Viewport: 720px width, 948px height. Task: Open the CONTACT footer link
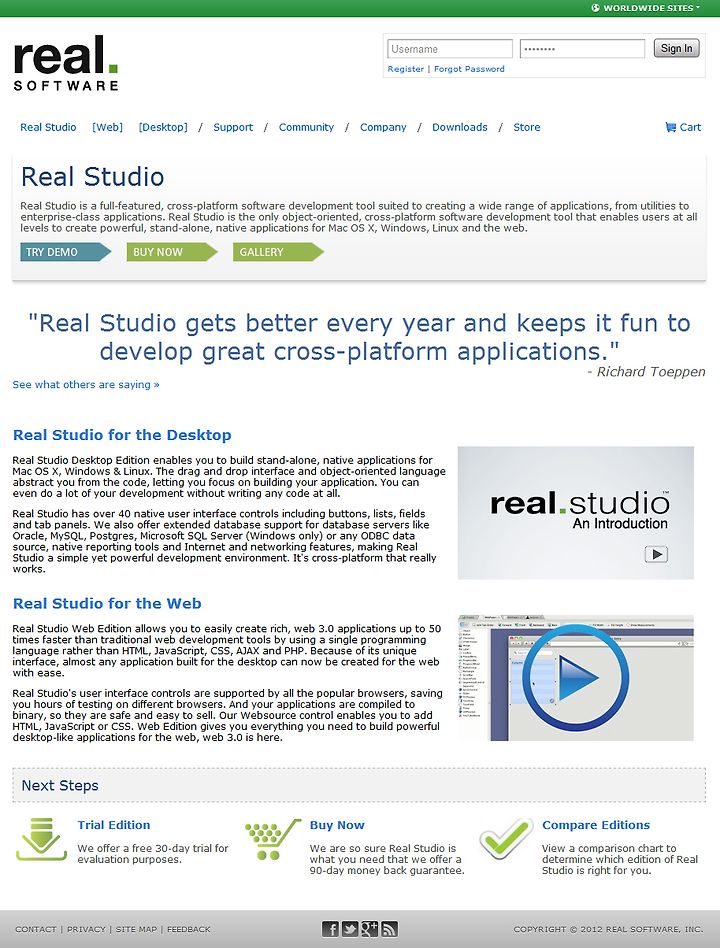click(x=36, y=929)
